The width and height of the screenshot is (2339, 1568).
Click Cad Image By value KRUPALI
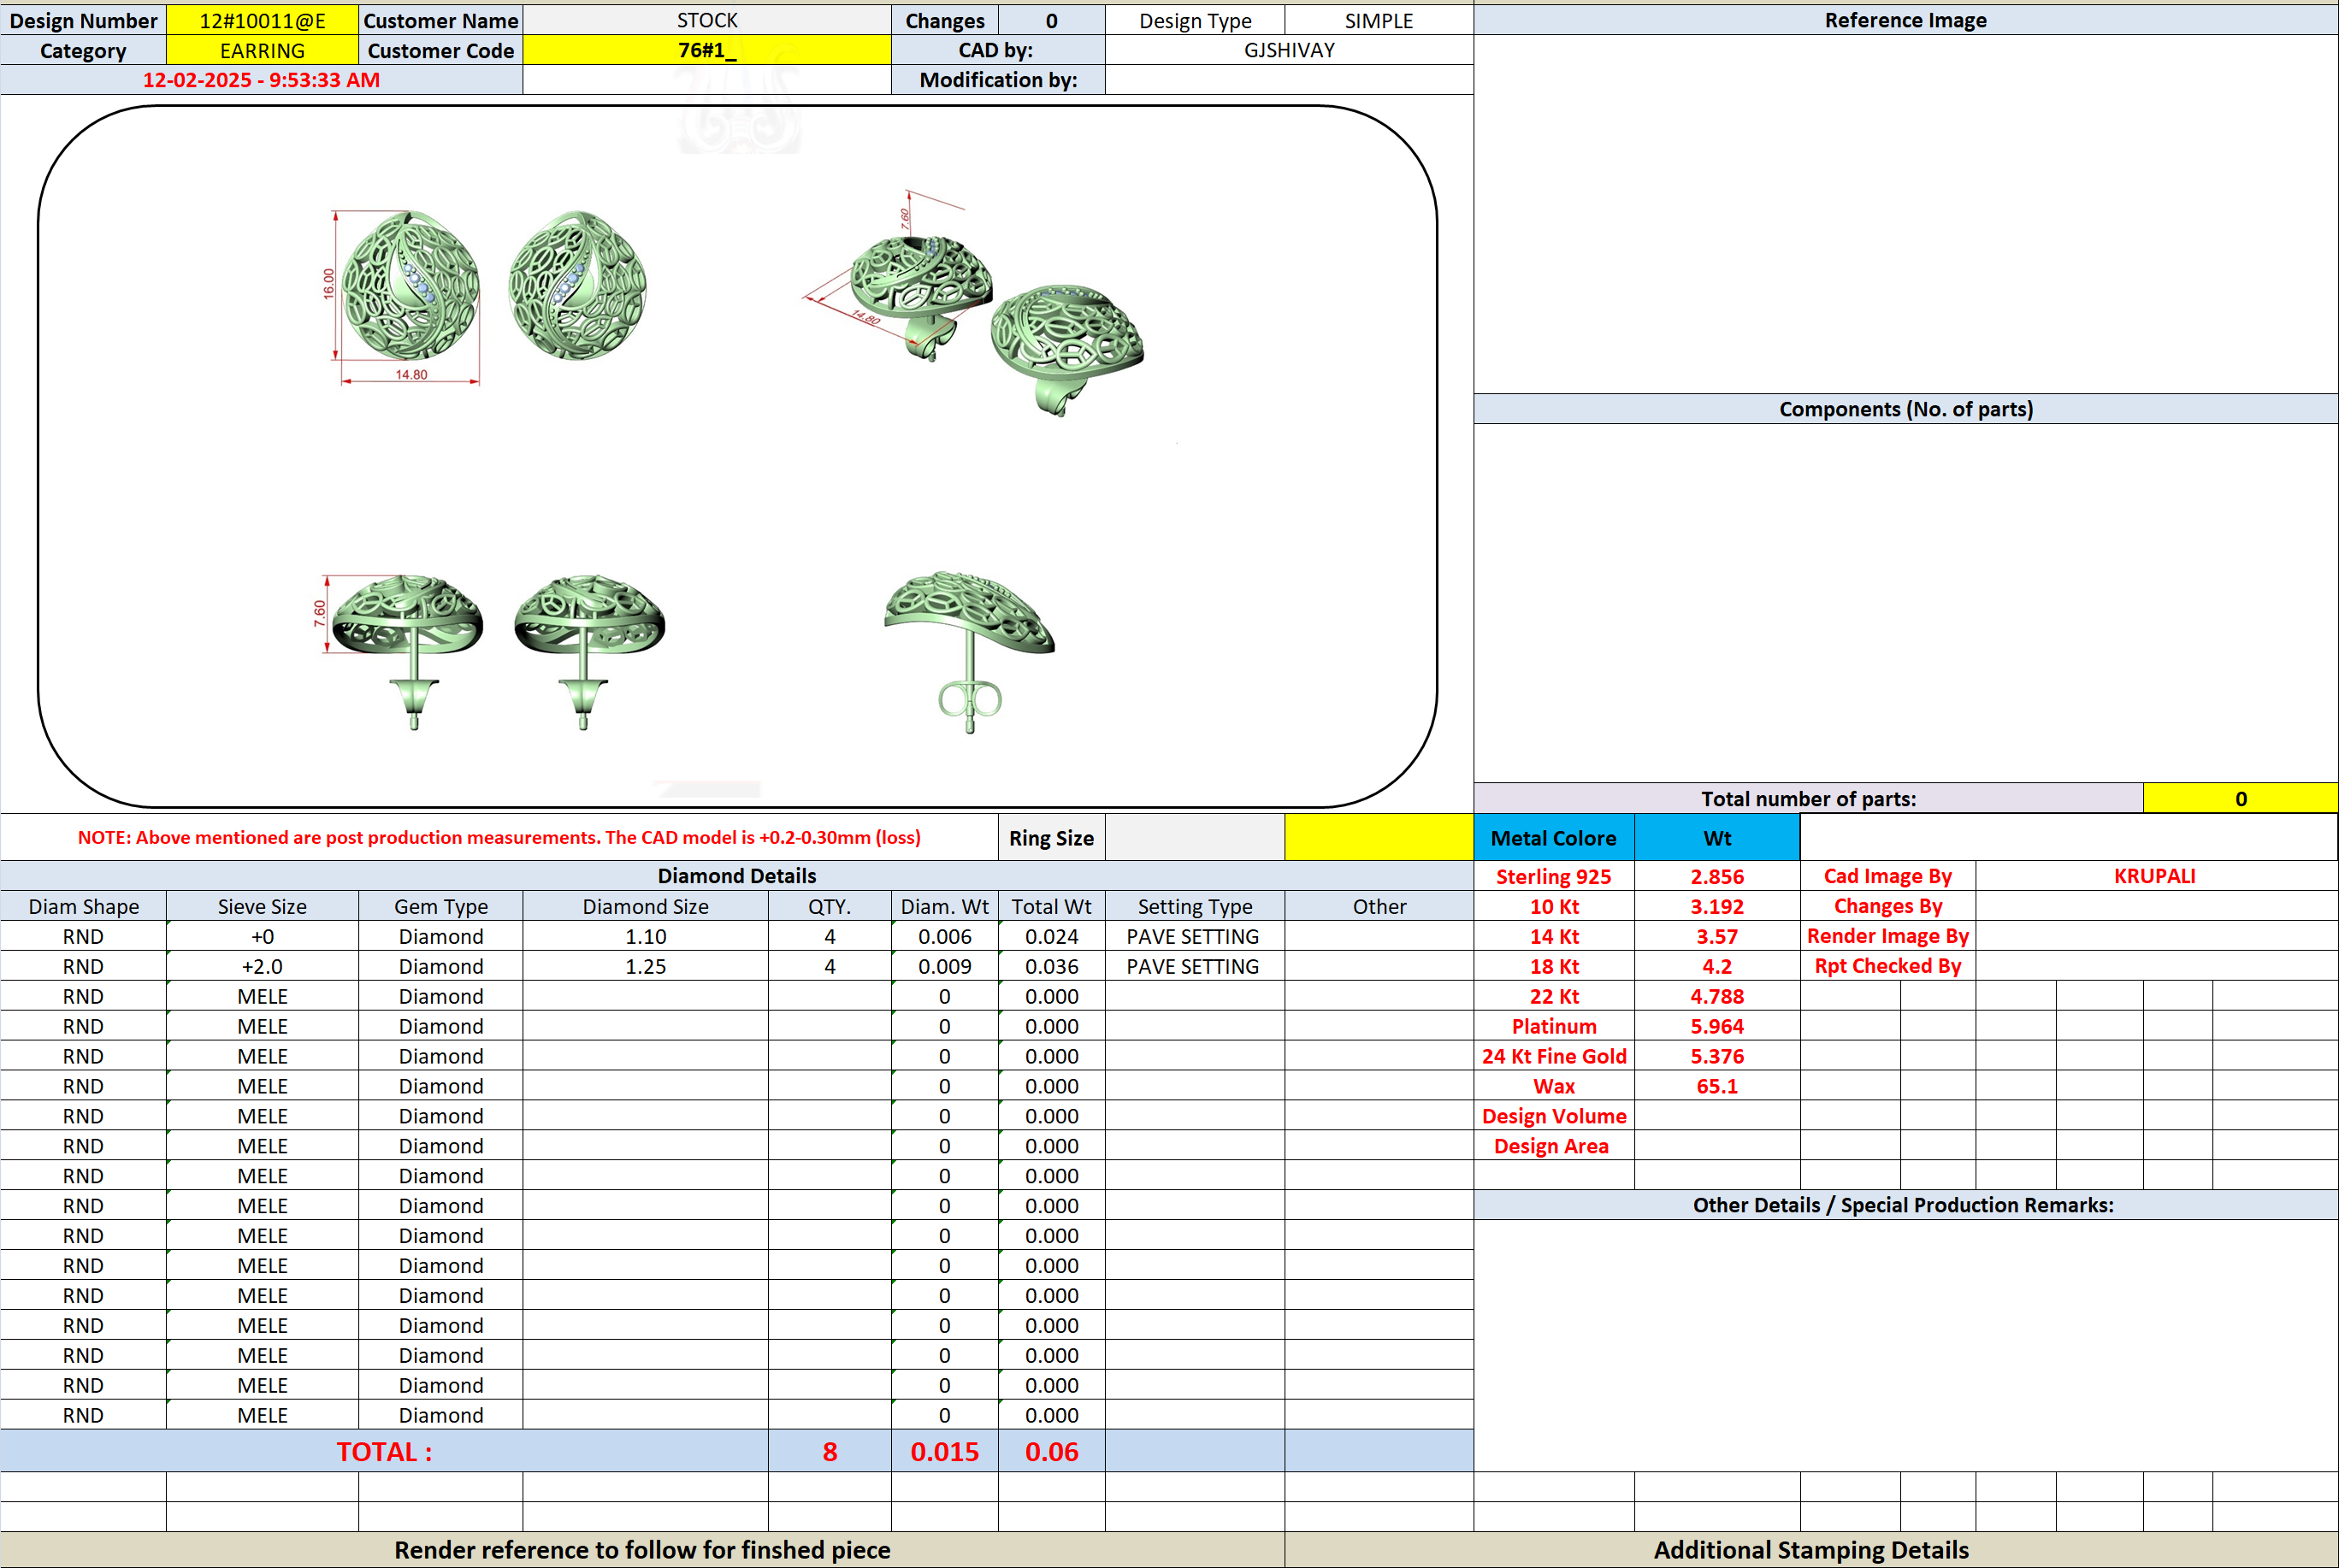click(x=2155, y=876)
